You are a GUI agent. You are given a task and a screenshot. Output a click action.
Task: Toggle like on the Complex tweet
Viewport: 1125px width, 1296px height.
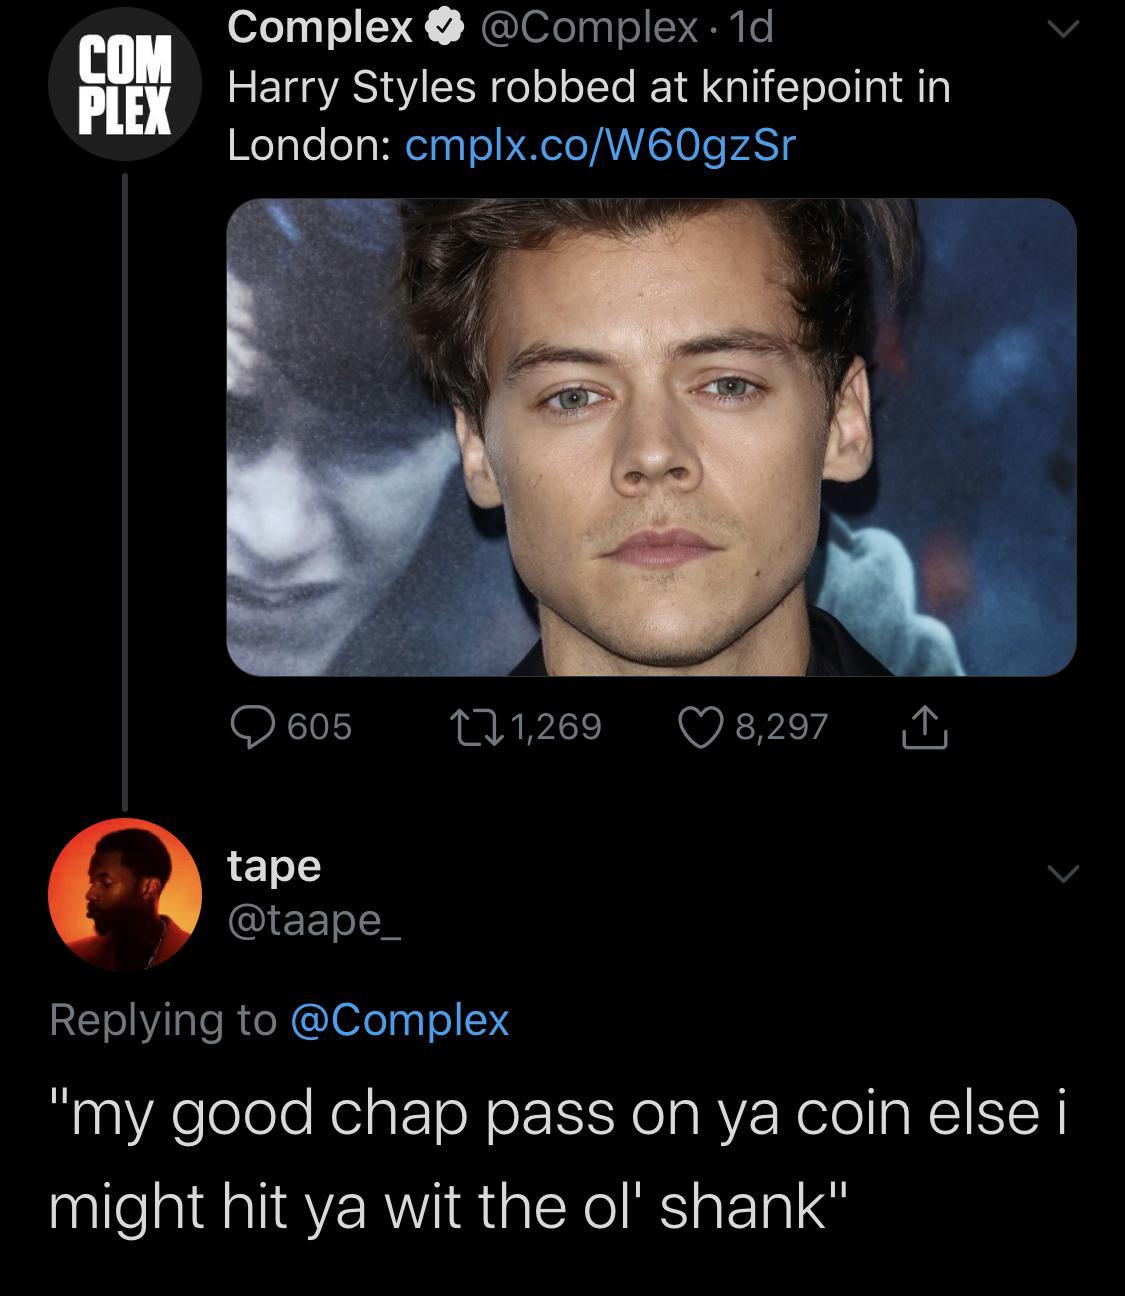tap(697, 729)
